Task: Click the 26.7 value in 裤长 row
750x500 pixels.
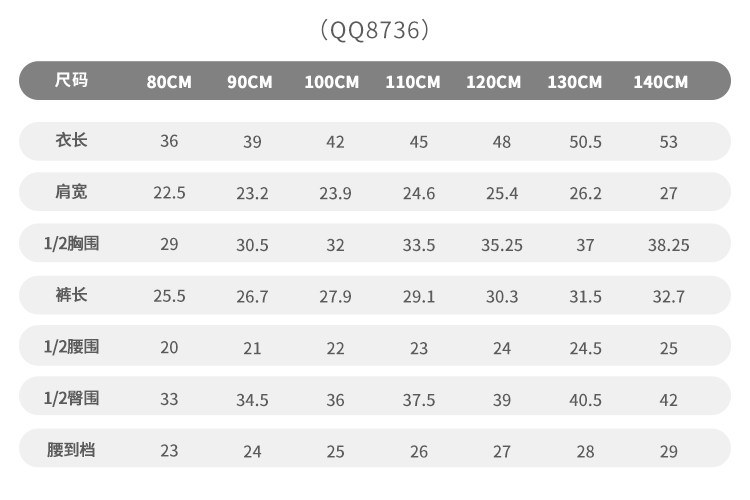Action: (252, 297)
